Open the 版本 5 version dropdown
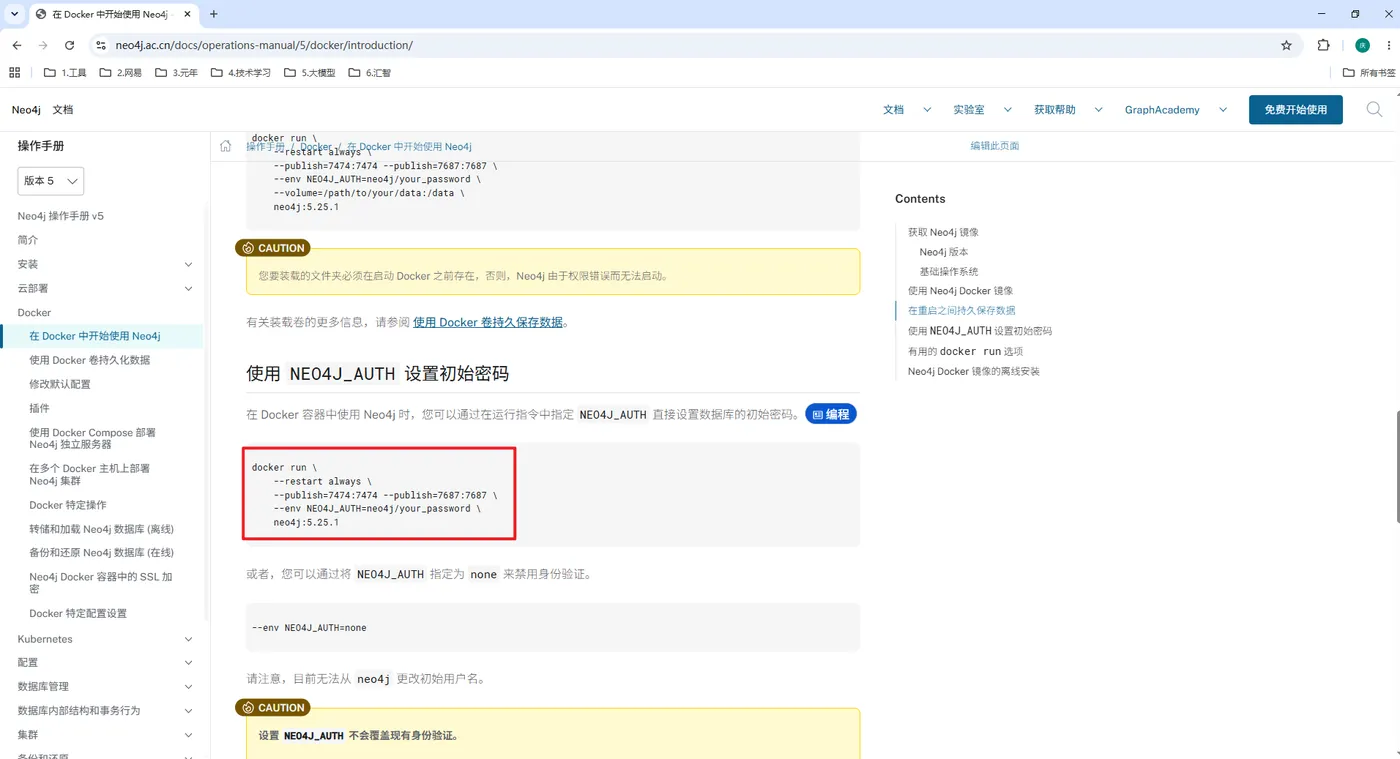1400x759 pixels. pos(51,181)
